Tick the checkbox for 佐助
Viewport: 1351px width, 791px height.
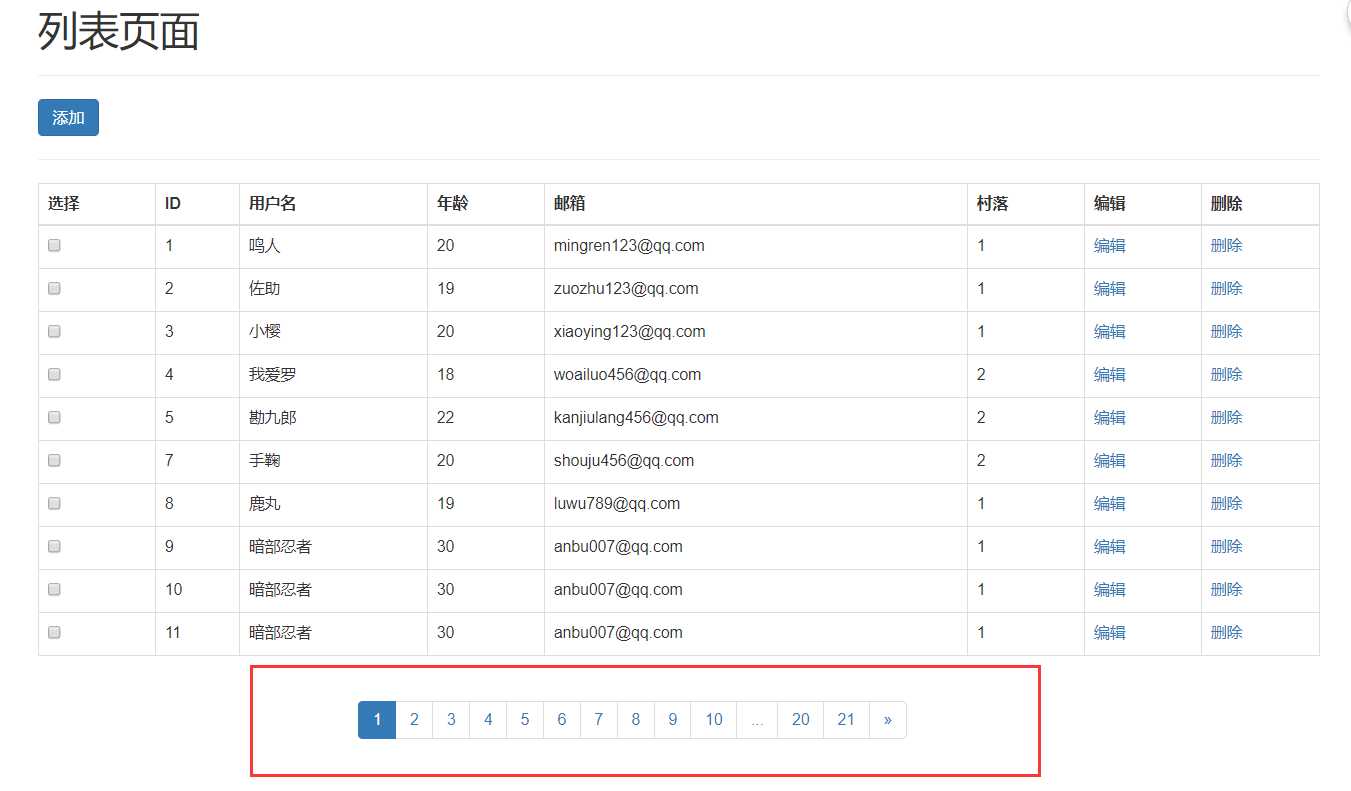(55, 288)
